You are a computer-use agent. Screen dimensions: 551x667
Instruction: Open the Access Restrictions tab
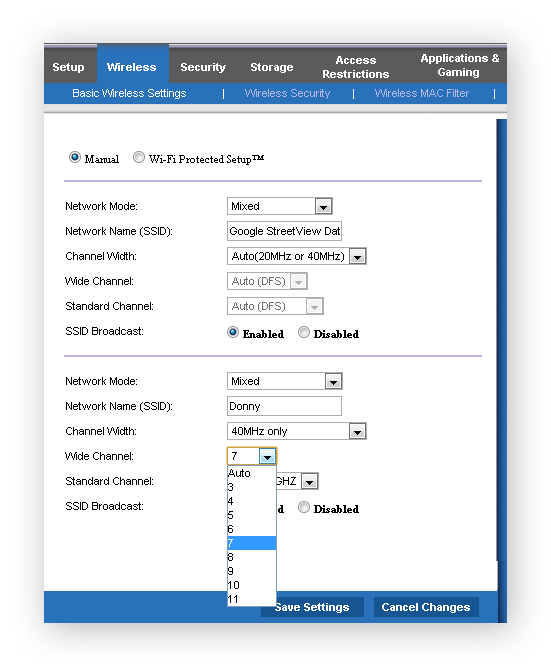coord(356,67)
